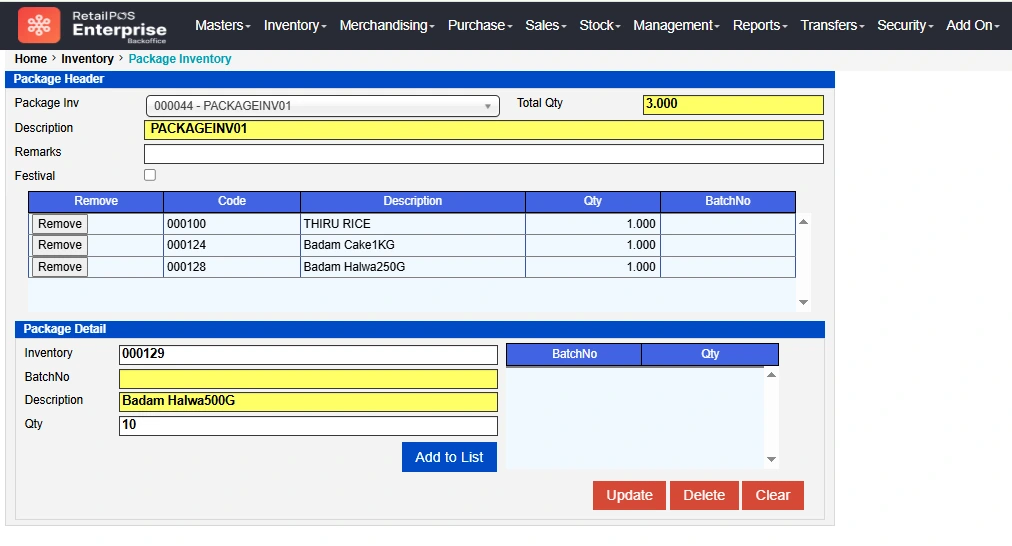The height and width of the screenshot is (546, 1012).
Task: Tick the Festival checkbox
Action: [150, 175]
